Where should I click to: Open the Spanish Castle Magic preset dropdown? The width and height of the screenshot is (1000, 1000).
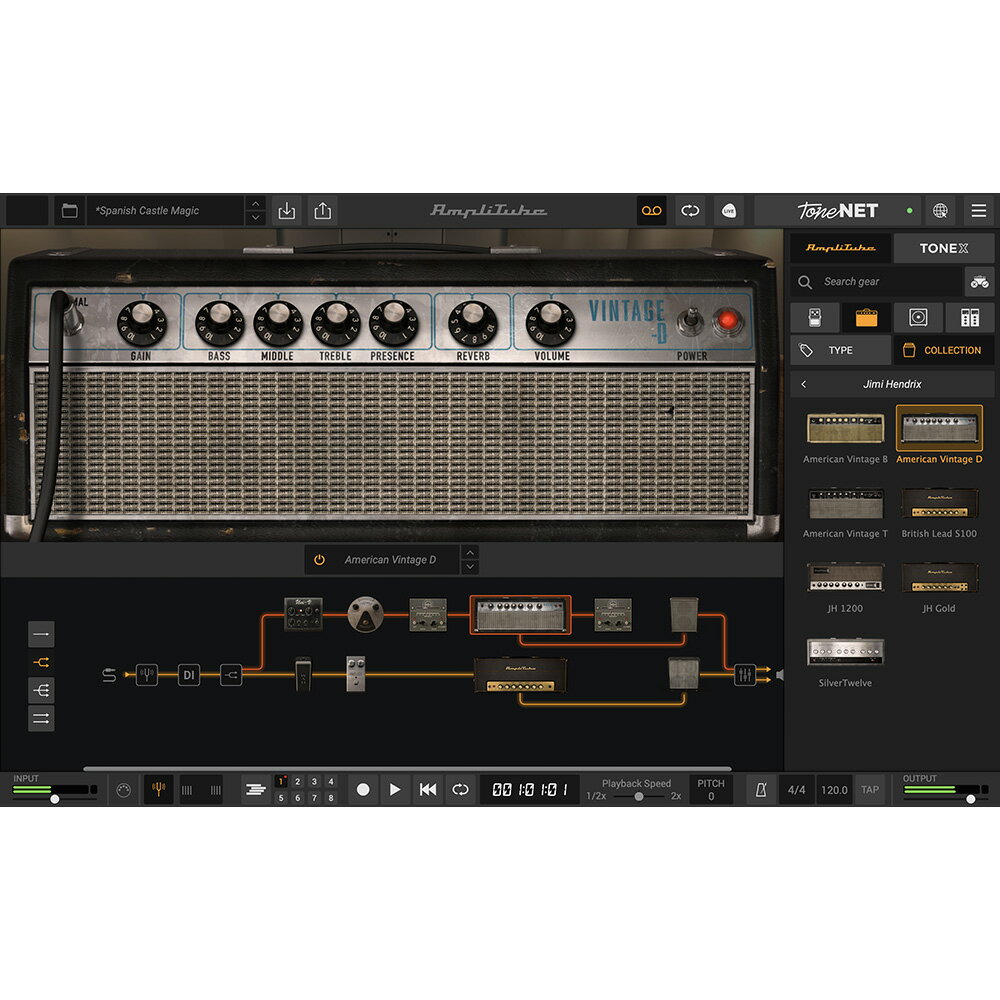tap(165, 211)
